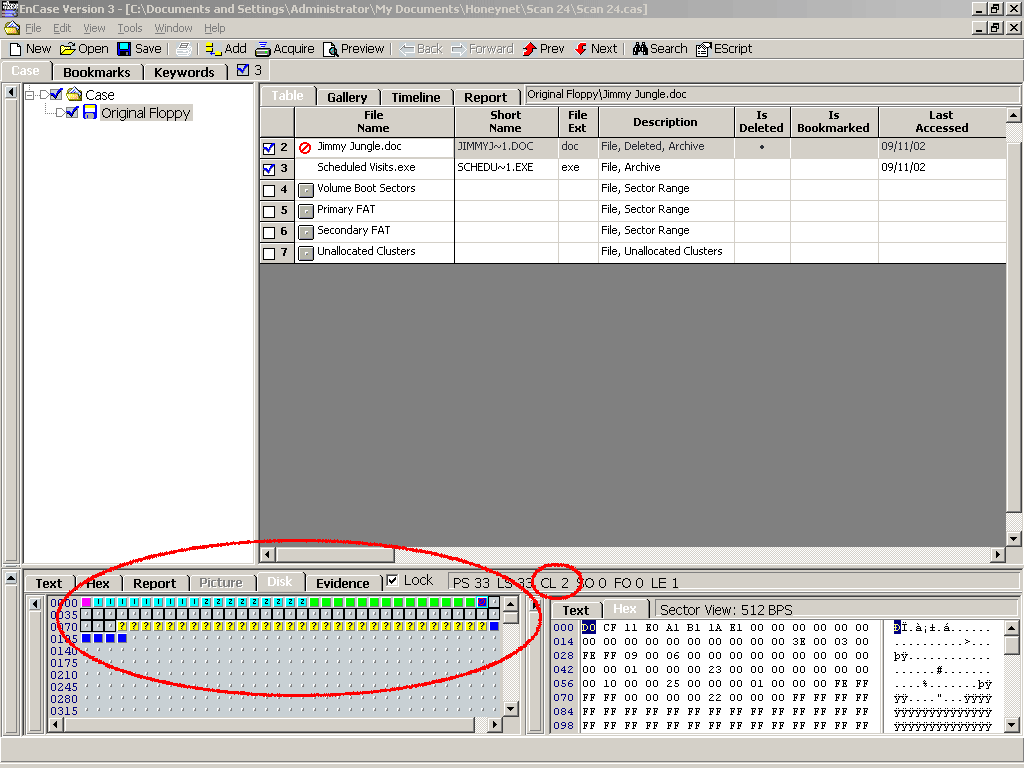Click the Unallocated Clusters row icon
This screenshot has height=768, width=1024.
click(x=306, y=253)
